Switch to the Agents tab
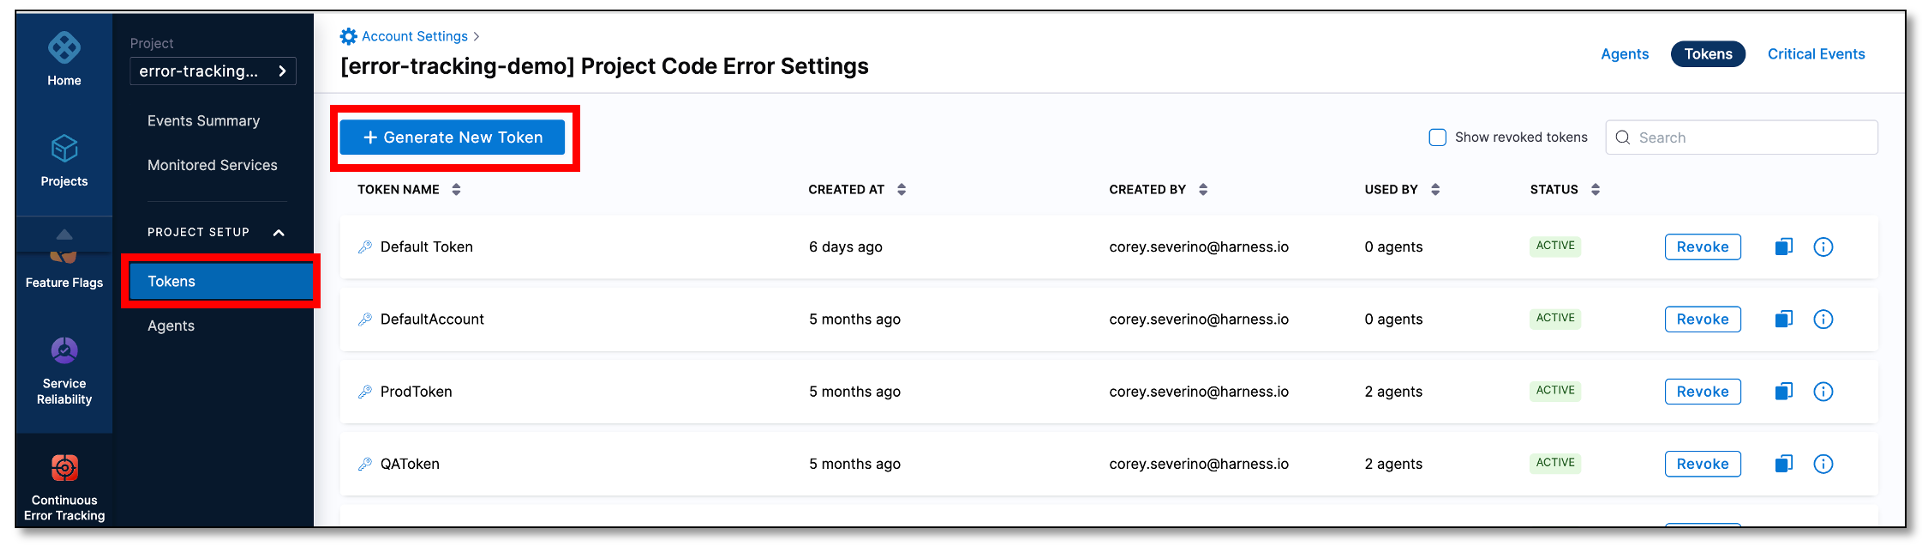This screenshot has height=548, width=1922. point(1624,54)
